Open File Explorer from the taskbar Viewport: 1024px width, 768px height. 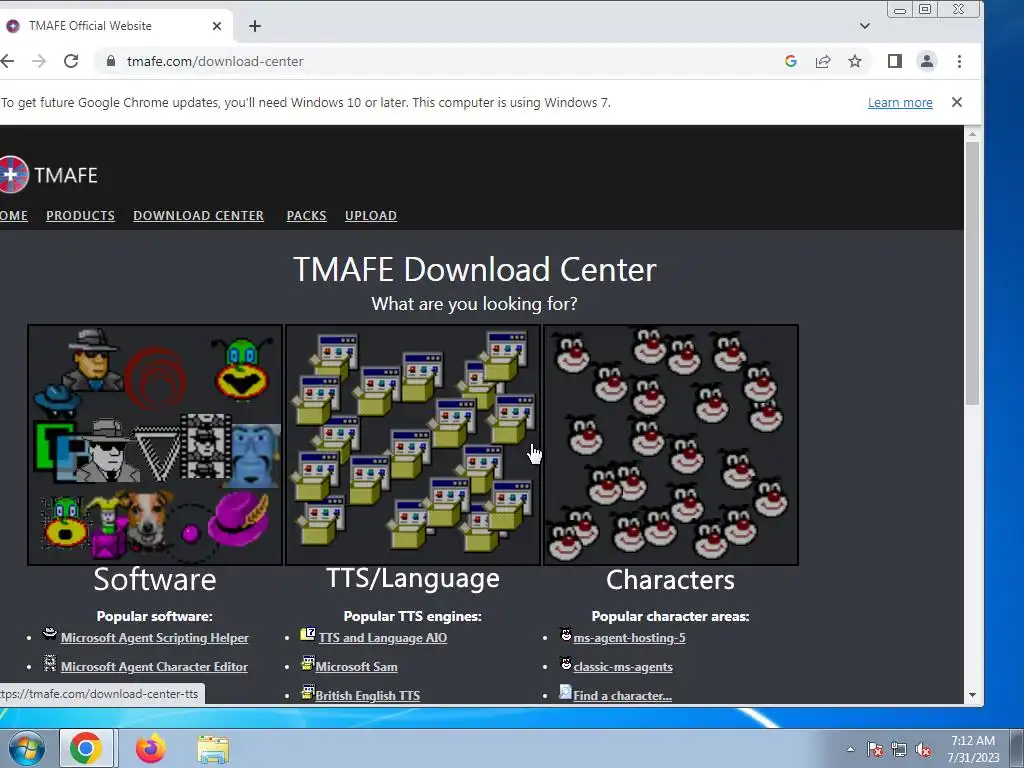(213, 749)
